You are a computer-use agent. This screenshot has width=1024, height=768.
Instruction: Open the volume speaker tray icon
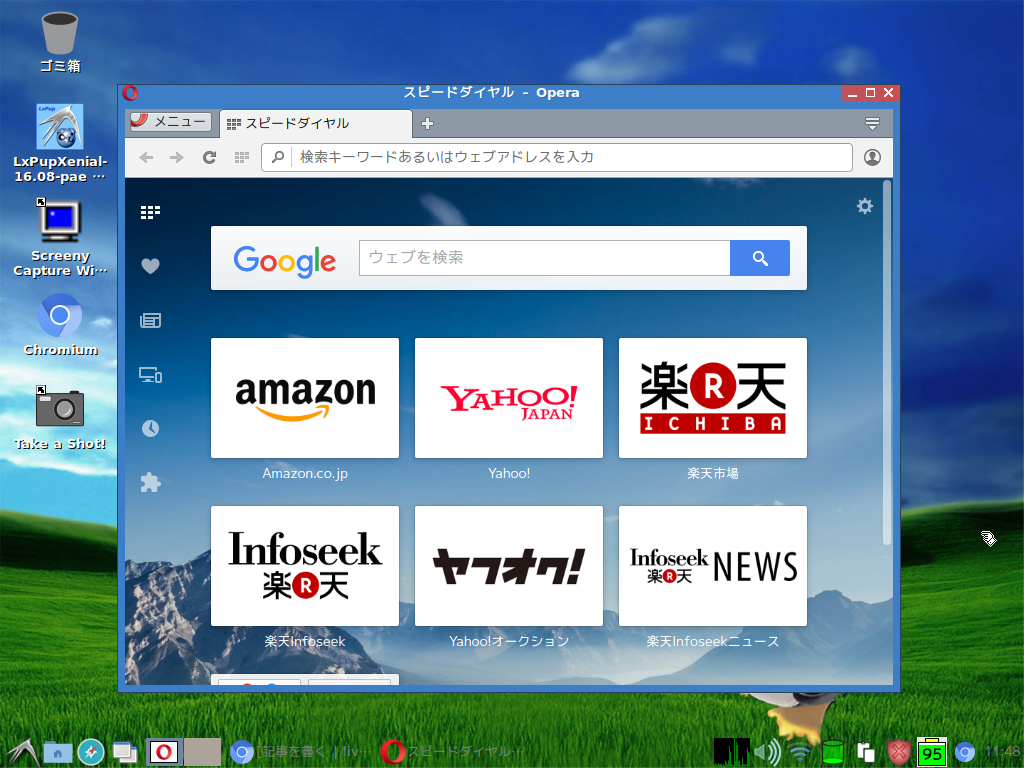tap(767, 752)
